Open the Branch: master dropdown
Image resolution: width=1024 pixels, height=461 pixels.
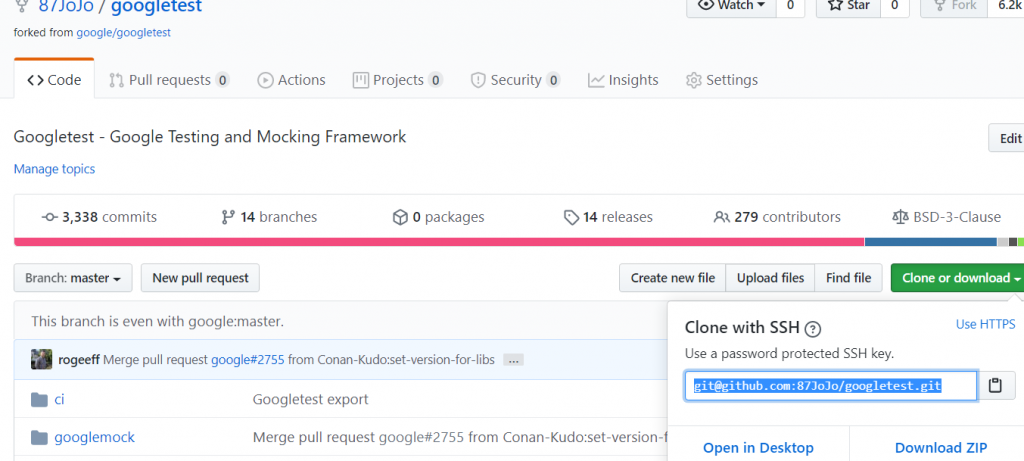pyautogui.click(x=73, y=278)
